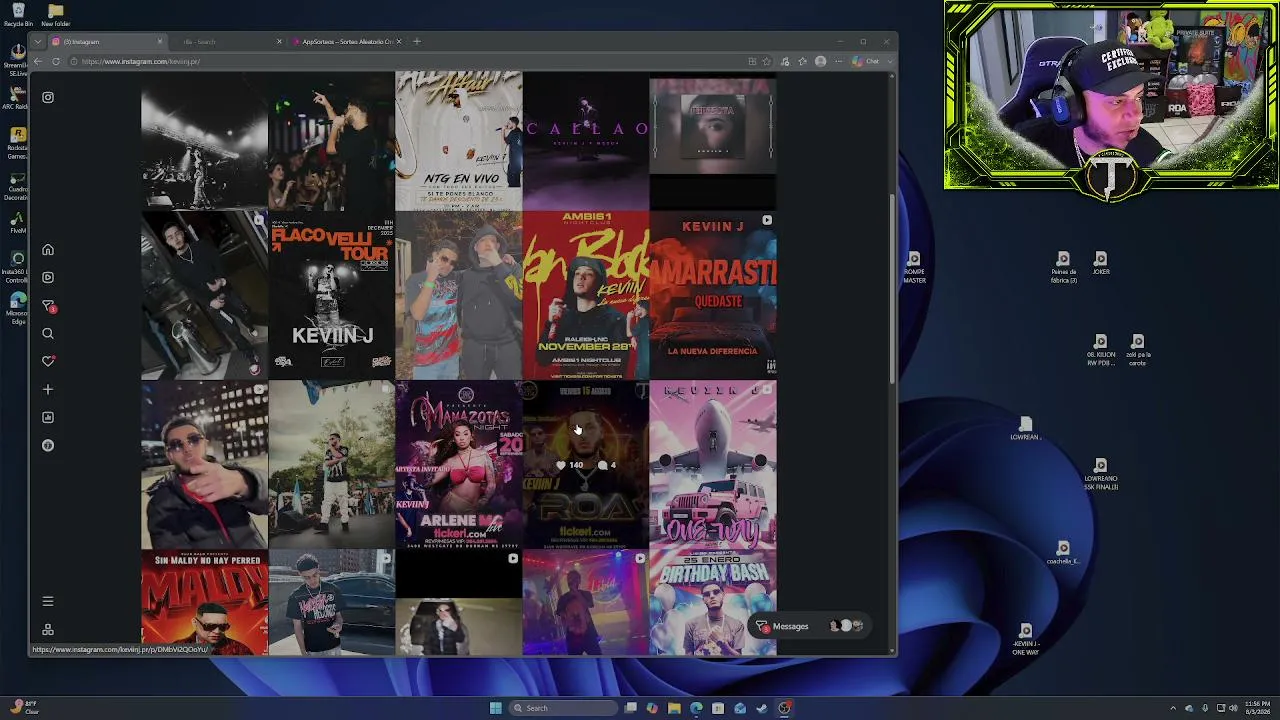The width and height of the screenshot is (1280, 720).
Task: Open the One Way airplane post
Action: tap(712, 465)
